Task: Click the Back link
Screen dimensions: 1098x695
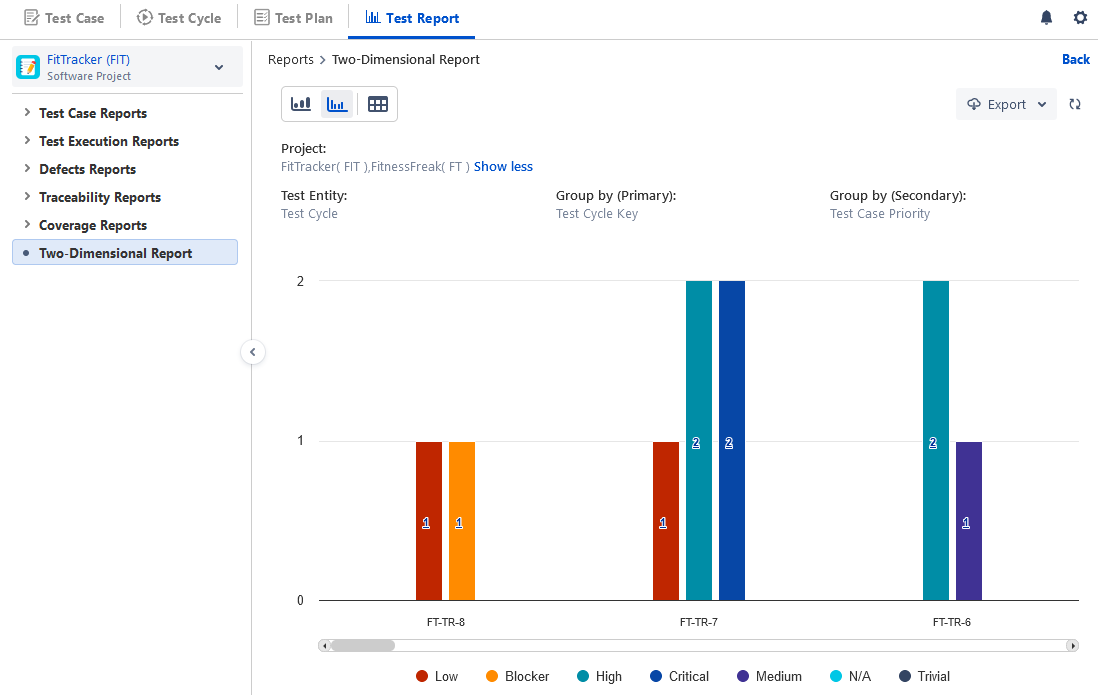Action: coord(1076,60)
